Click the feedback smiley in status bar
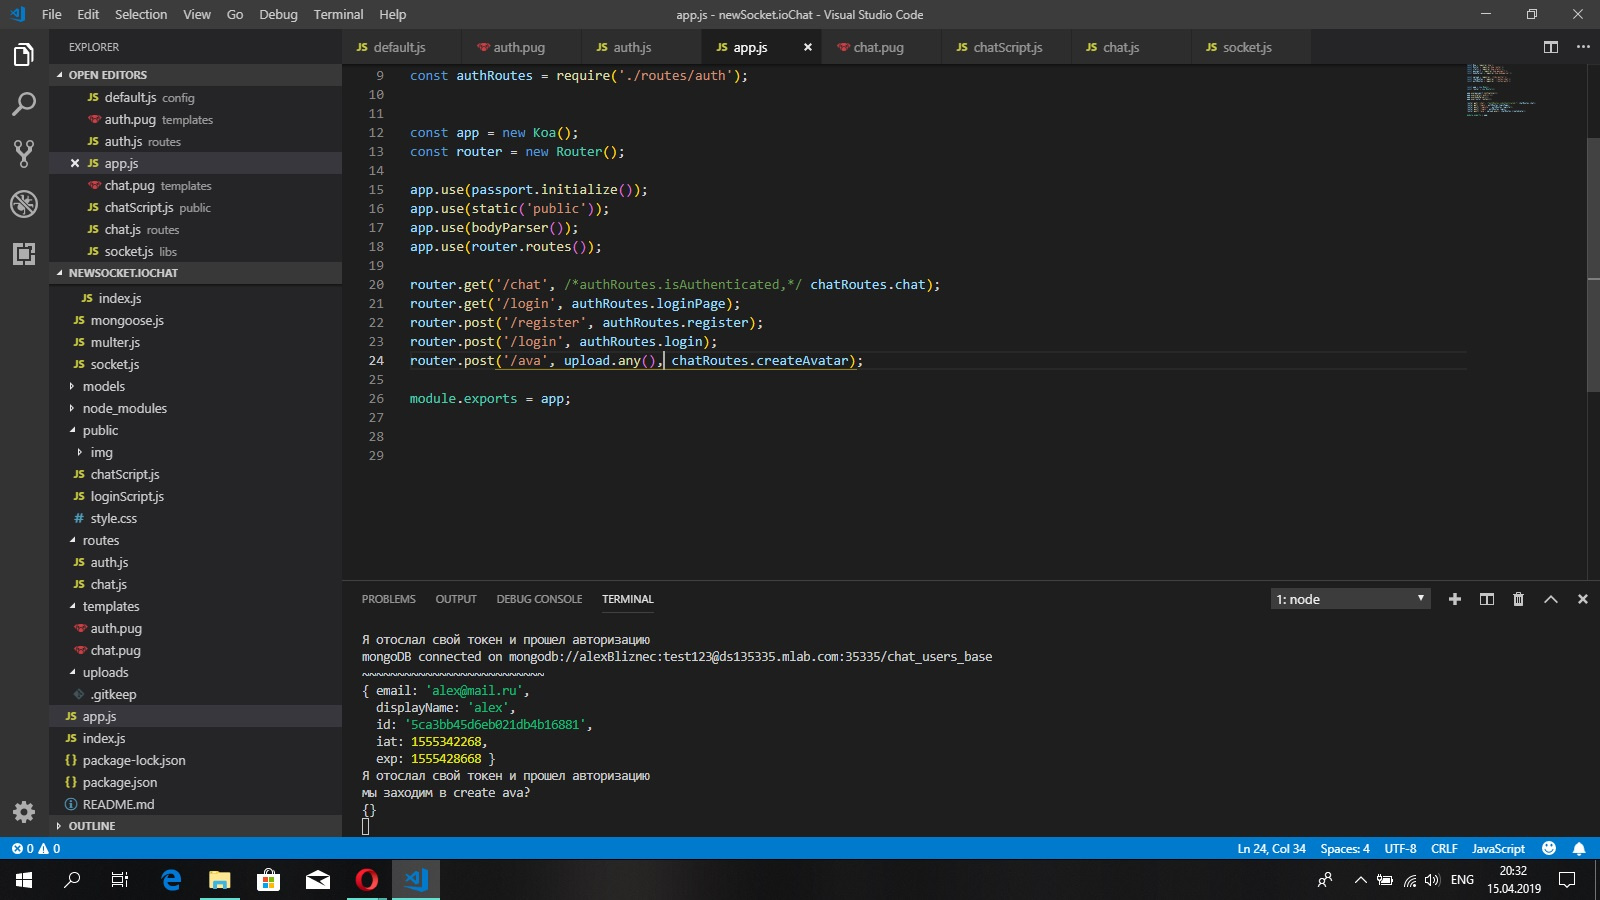Viewport: 1600px width, 900px height. point(1549,848)
